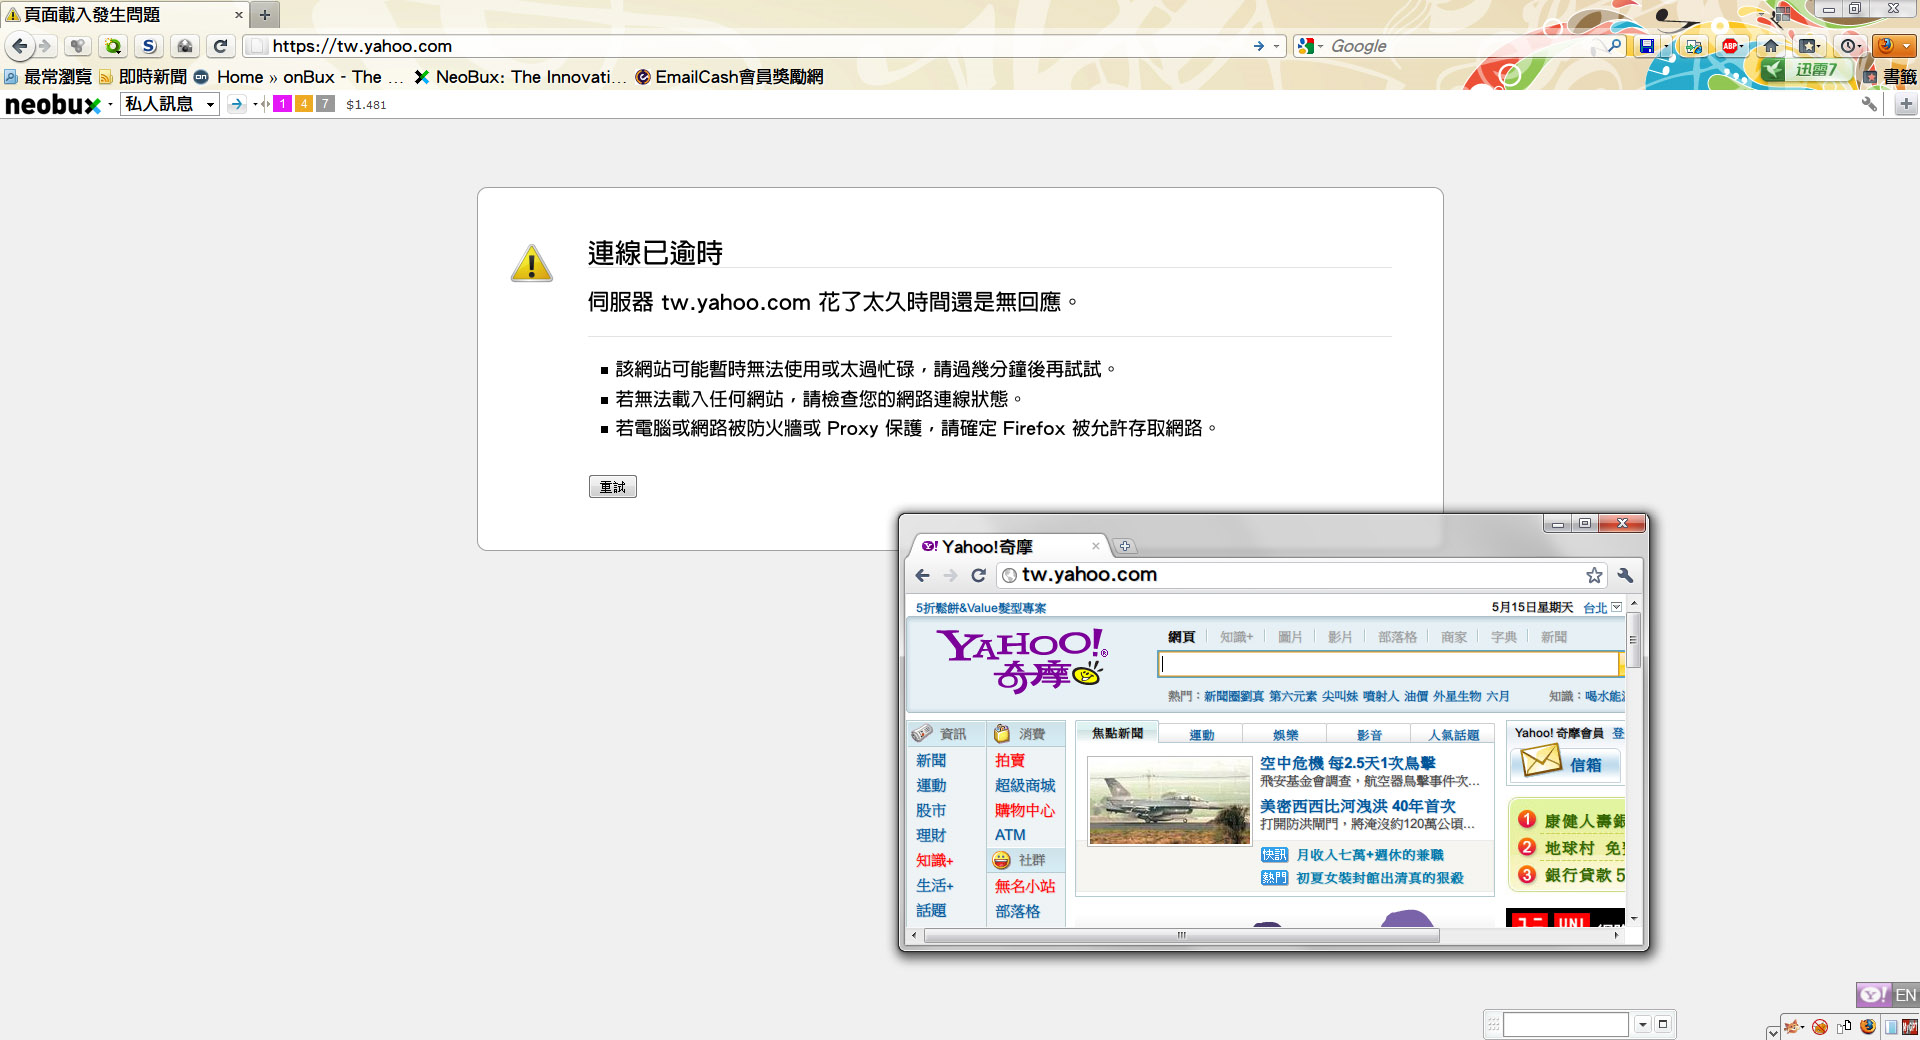Expand the Google search engine selector
The width and height of the screenshot is (1920, 1040).
tap(1309, 46)
